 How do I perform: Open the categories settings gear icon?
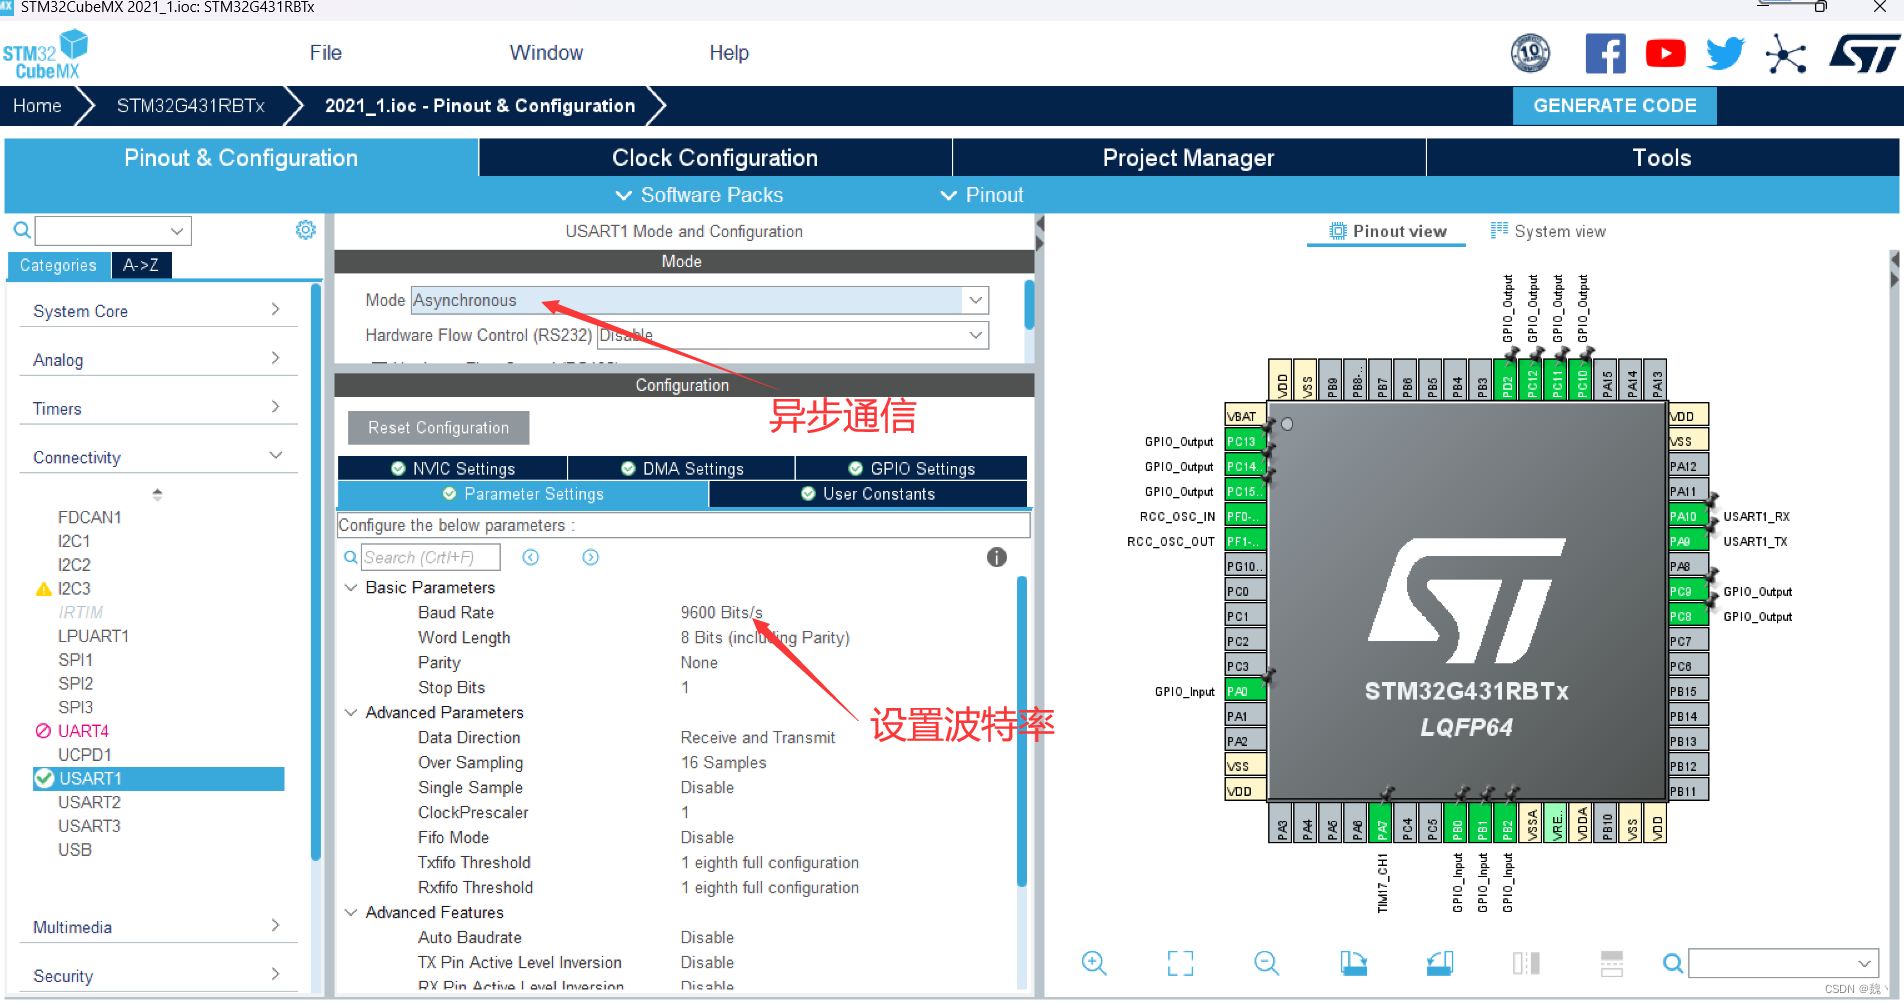(x=305, y=230)
